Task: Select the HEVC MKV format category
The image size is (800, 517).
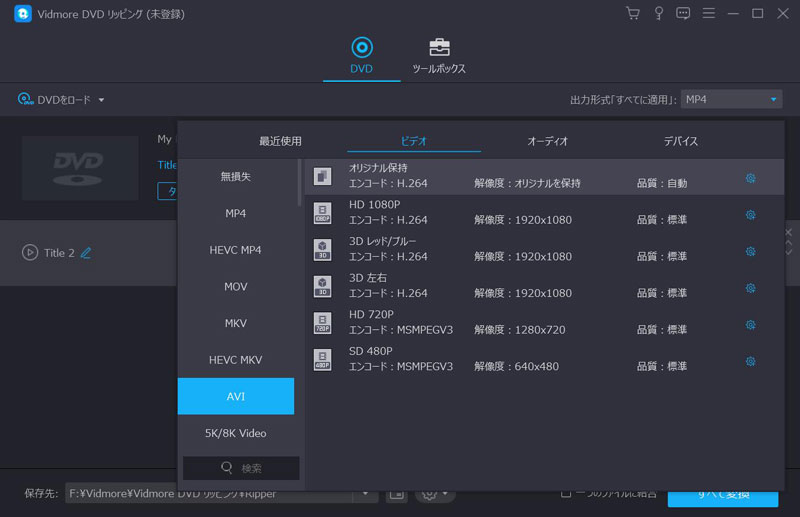Action: pyautogui.click(x=236, y=360)
